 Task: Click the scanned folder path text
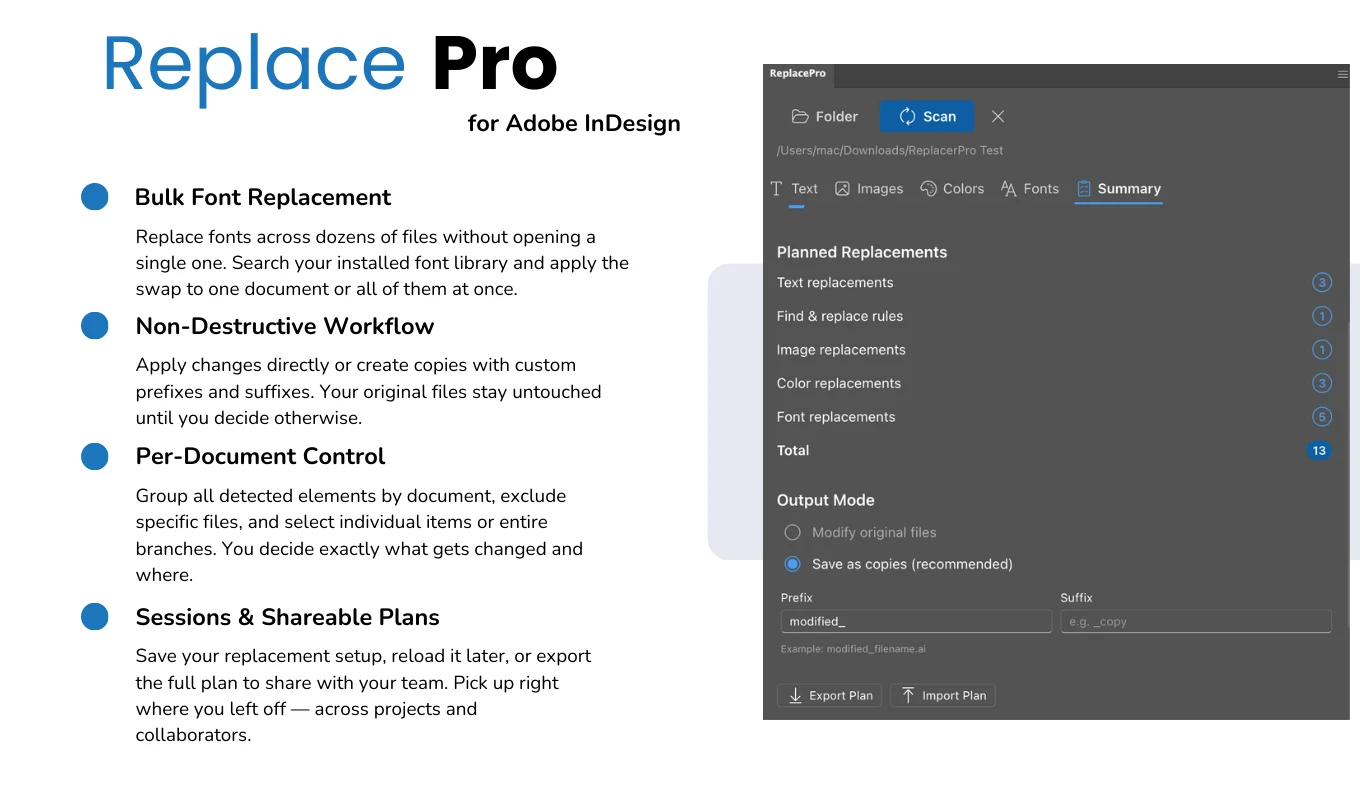click(x=890, y=150)
